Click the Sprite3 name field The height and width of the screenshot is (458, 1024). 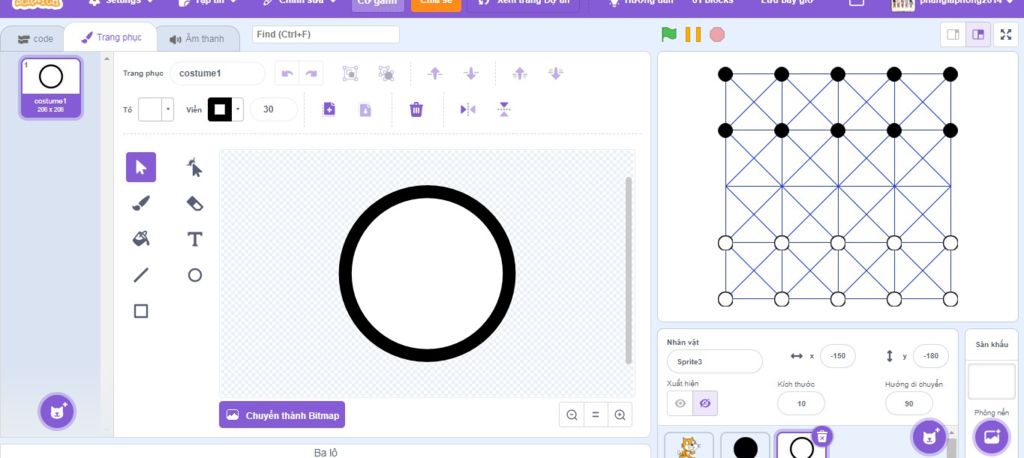(714, 361)
